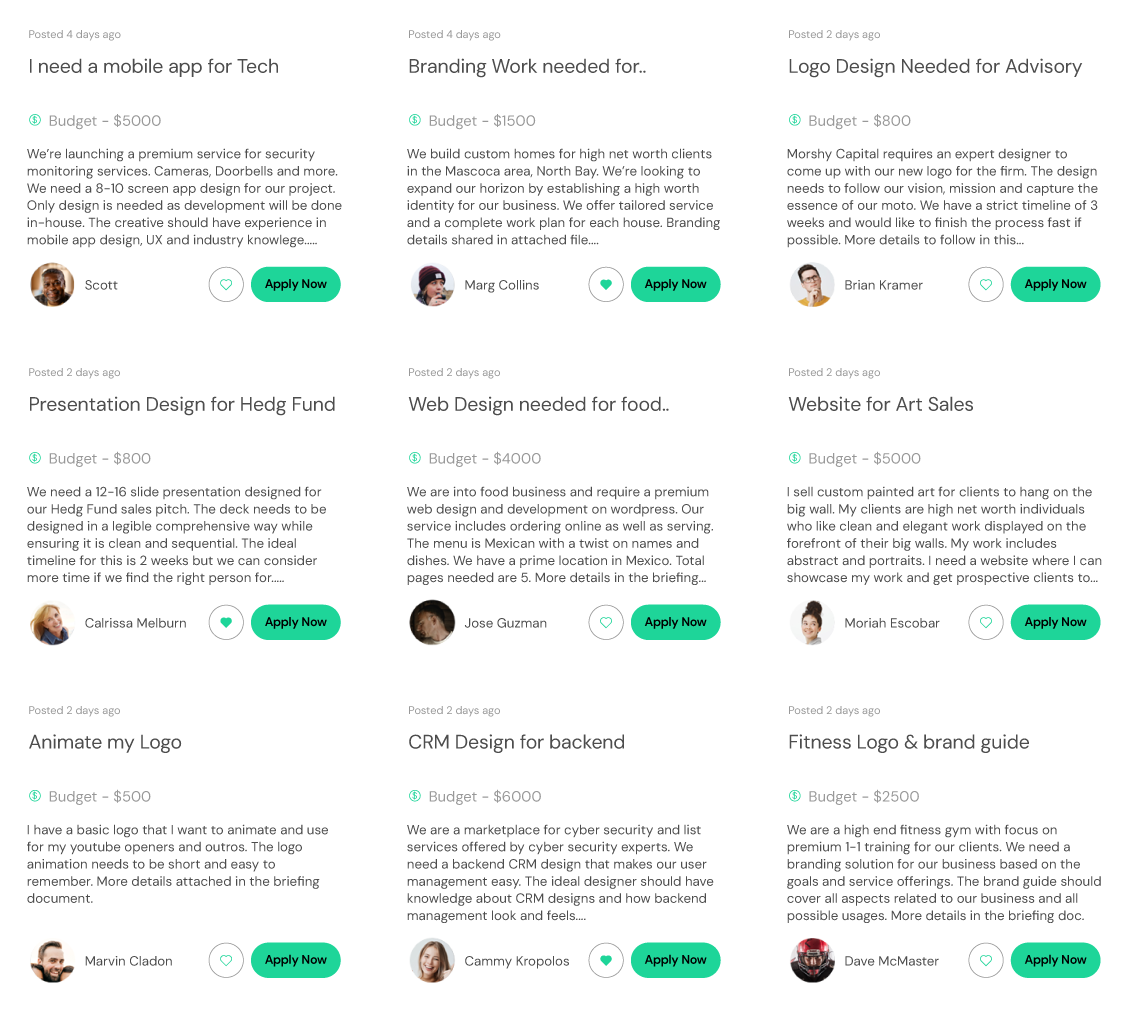Open Scott's profile avatar
Image resolution: width=1123 pixels, height=1011 pixels.
(52, 285)
